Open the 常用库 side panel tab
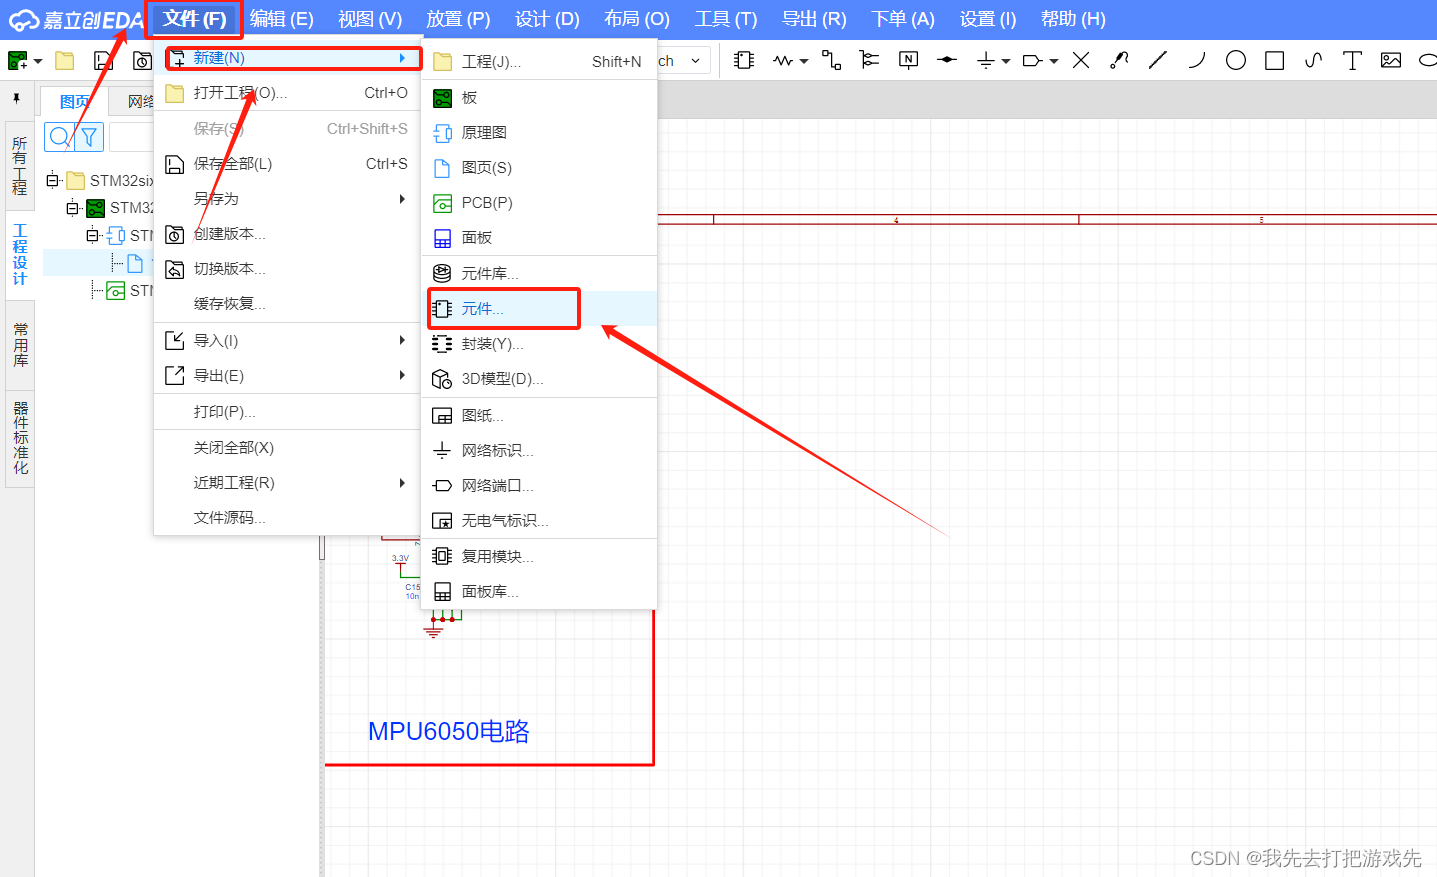1437x877 pixels. (20, 345)
